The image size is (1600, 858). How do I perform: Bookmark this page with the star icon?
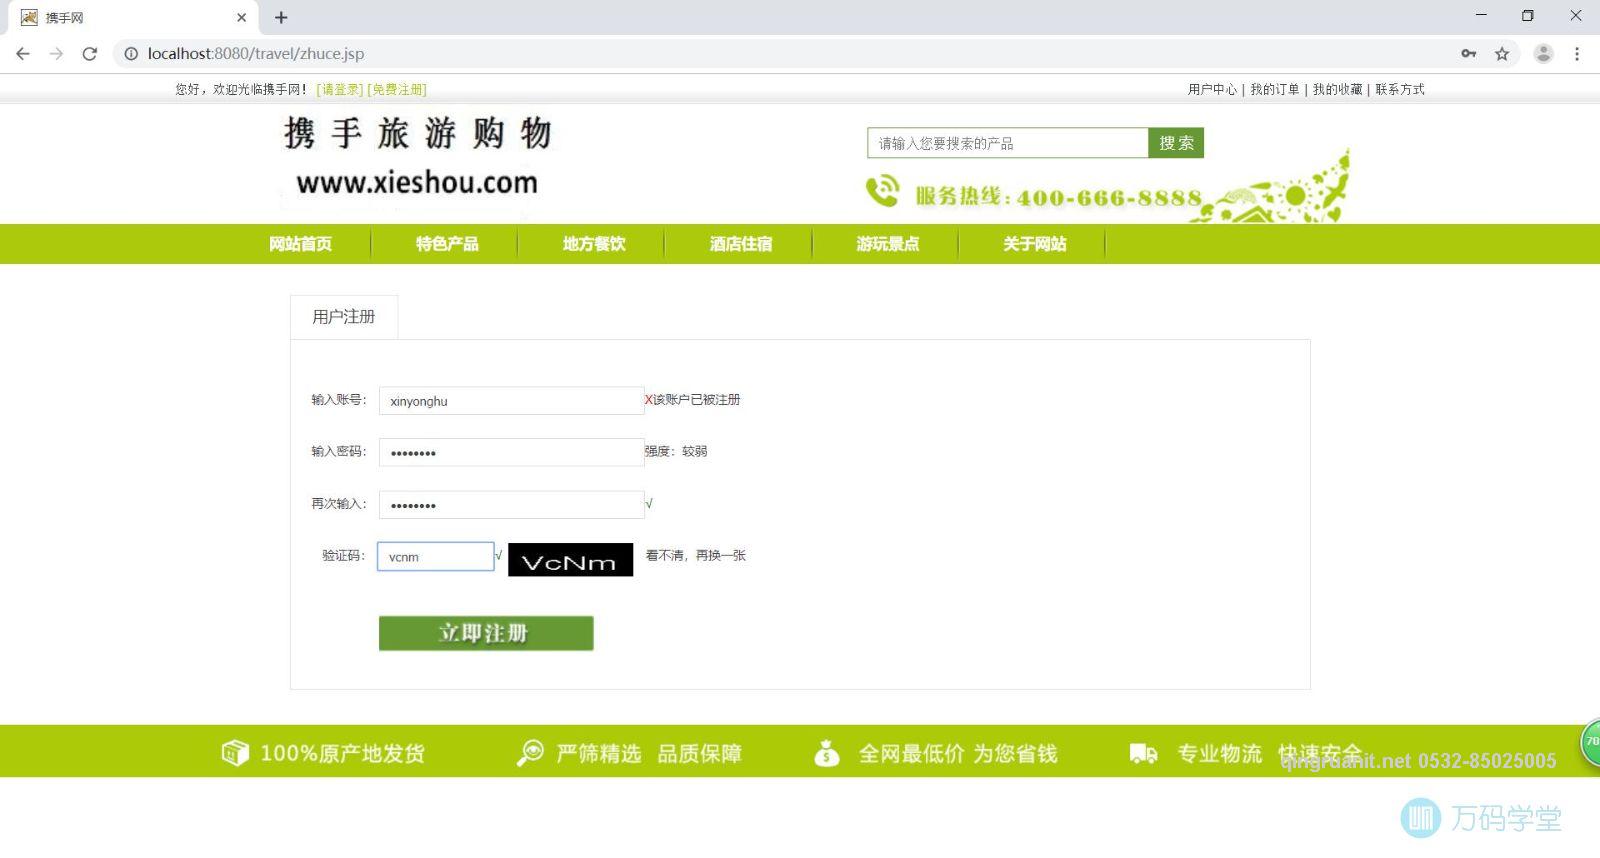pyautogui.click(x=1502, y=54)
